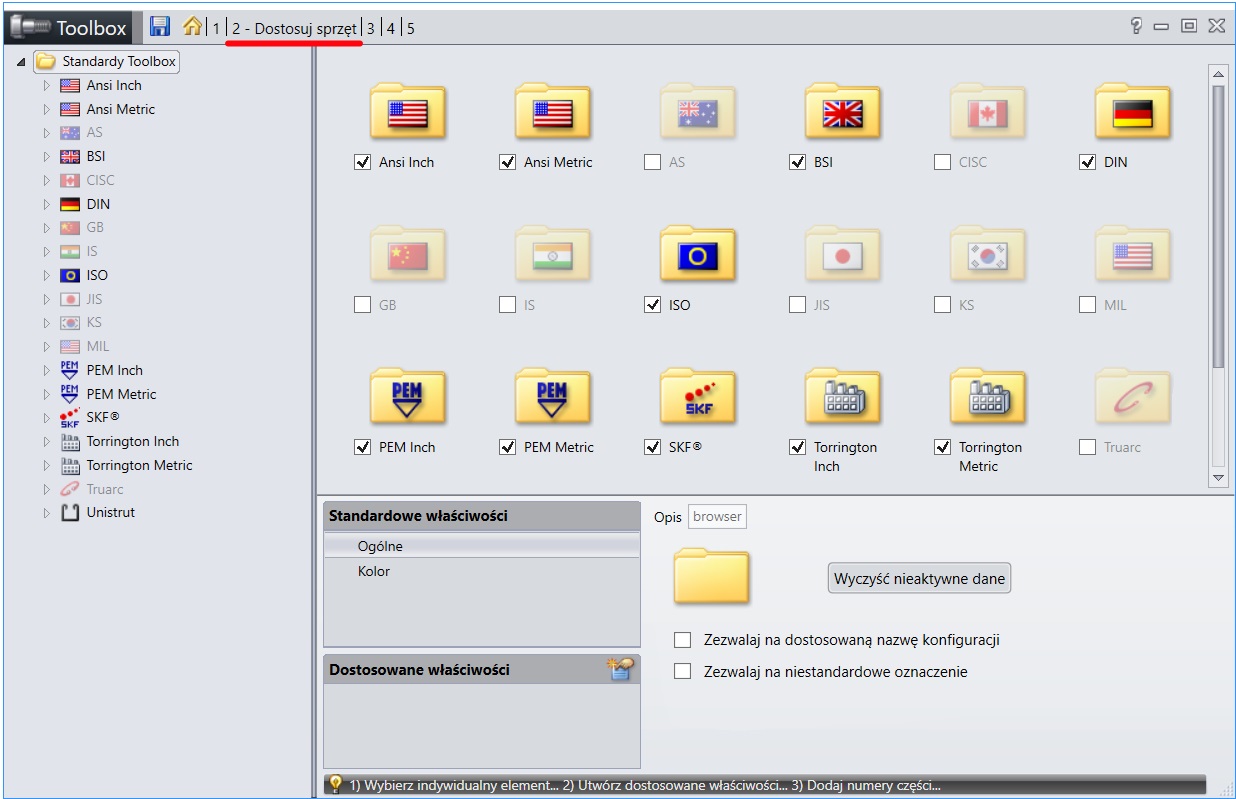Viewport: 1236px width, 799px height.
Task: Go to step 4 tab
Action: point(391,28)
